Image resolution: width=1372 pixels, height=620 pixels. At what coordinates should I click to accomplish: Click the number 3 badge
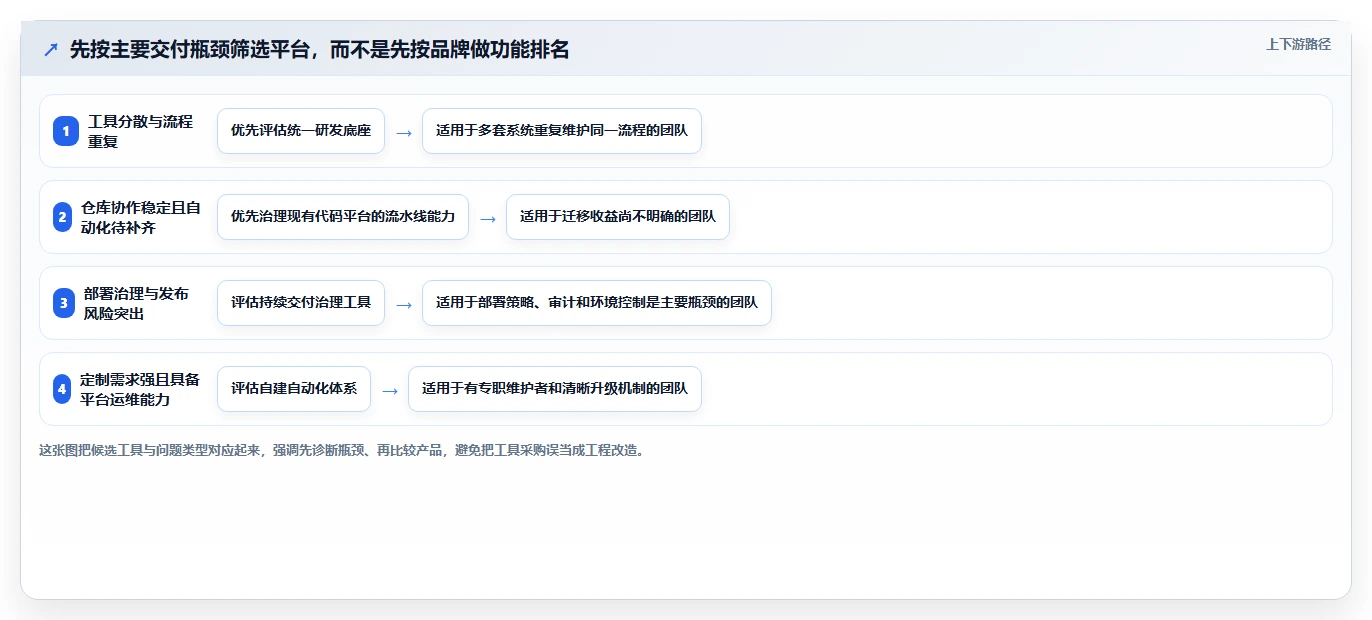[x=64, y=303]
